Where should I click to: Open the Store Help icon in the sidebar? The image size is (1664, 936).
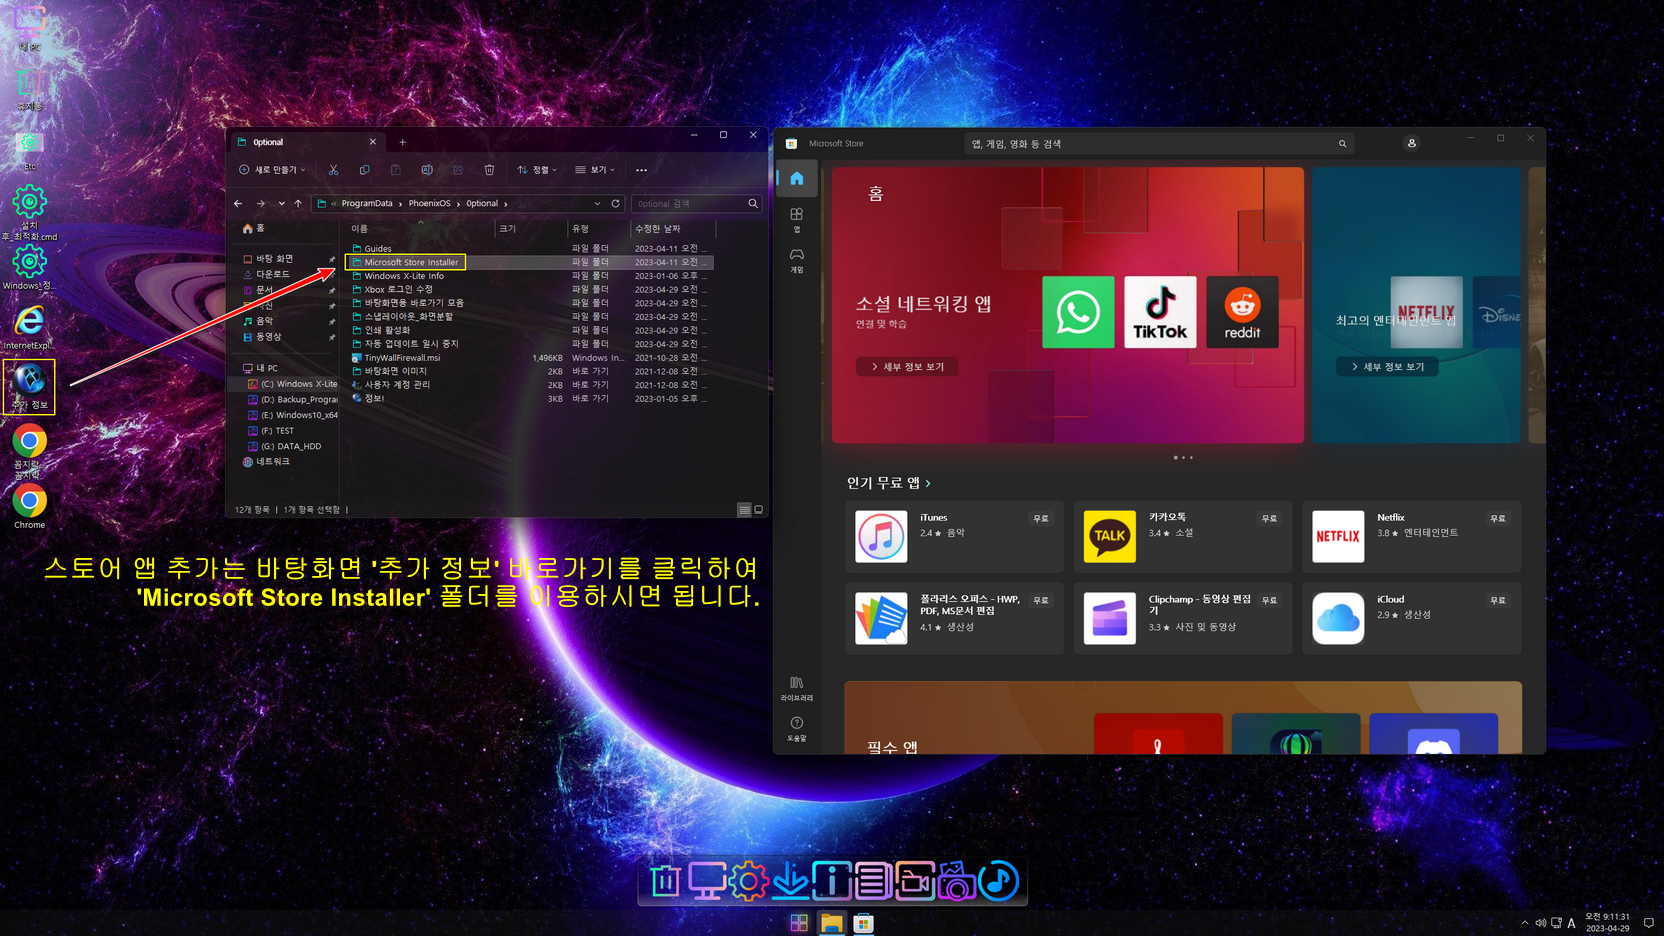tap(797, 728)
